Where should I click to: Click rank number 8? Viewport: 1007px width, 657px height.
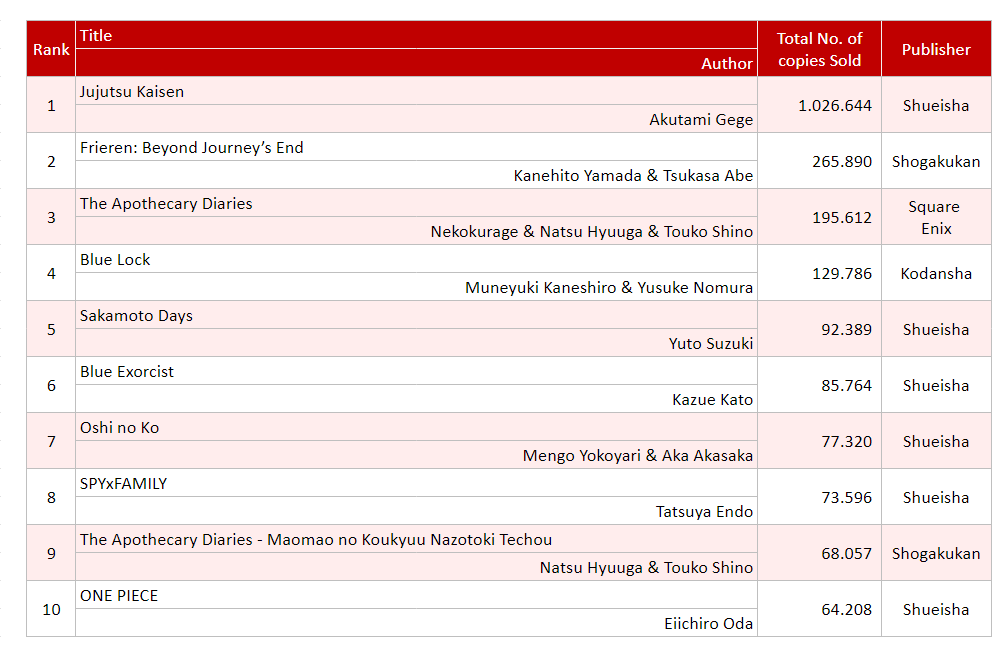pos(51,497)
